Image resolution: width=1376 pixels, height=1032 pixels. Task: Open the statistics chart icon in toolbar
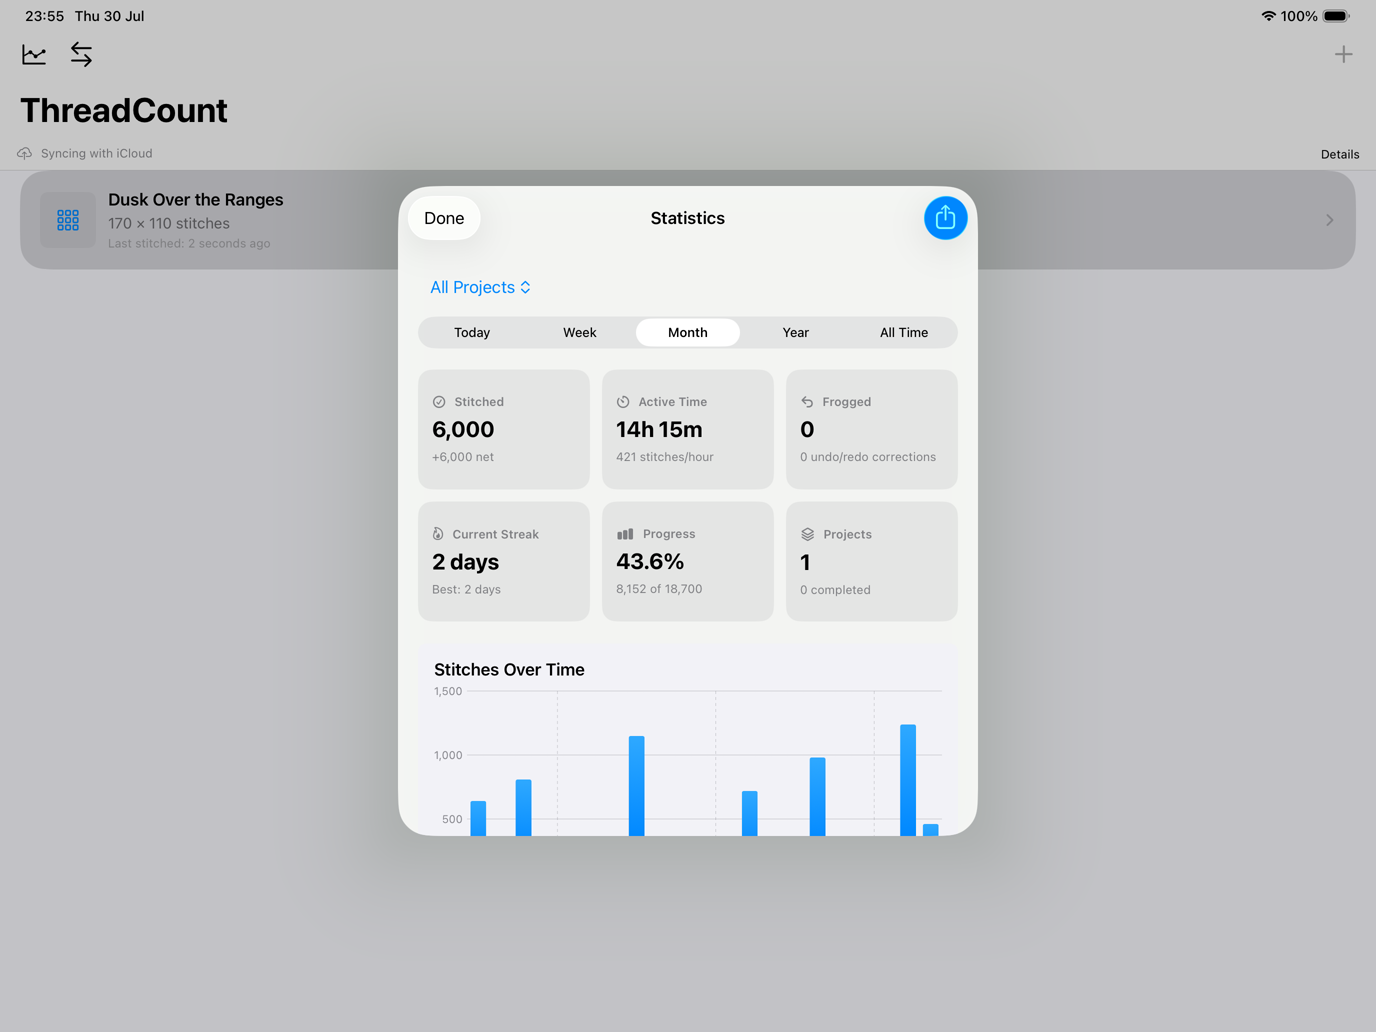(x=34, y=54)
